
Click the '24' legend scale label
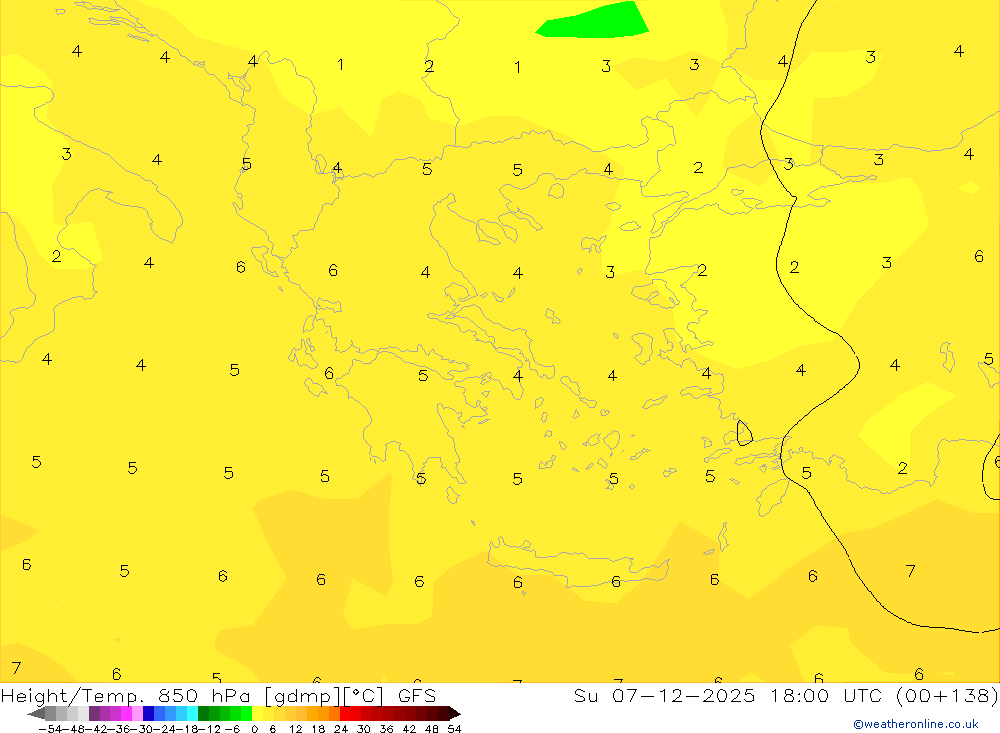[341, 729]
